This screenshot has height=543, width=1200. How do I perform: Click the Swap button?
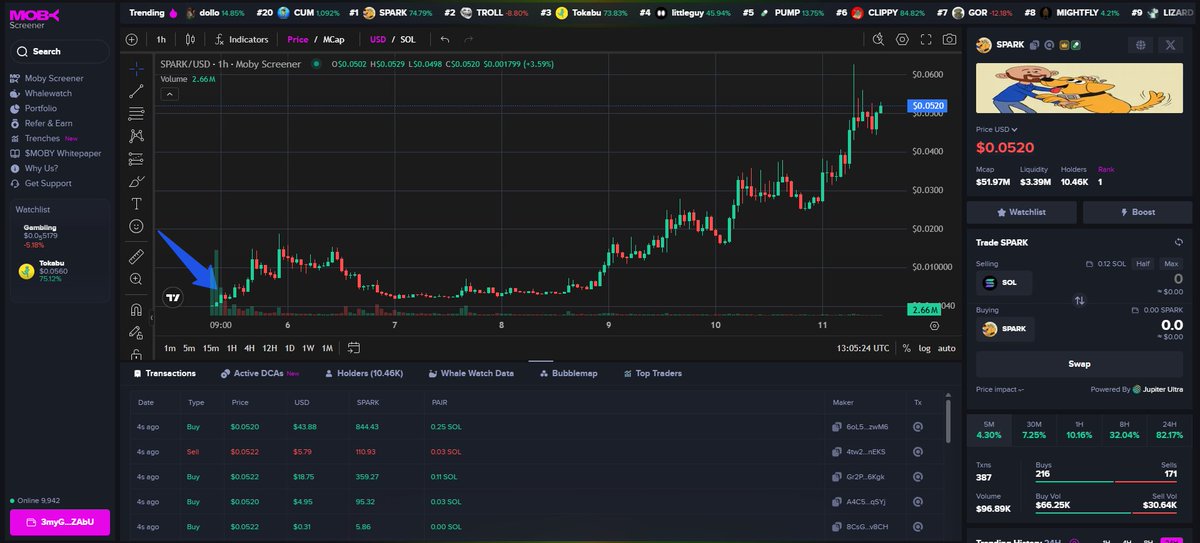point(1079,364)
